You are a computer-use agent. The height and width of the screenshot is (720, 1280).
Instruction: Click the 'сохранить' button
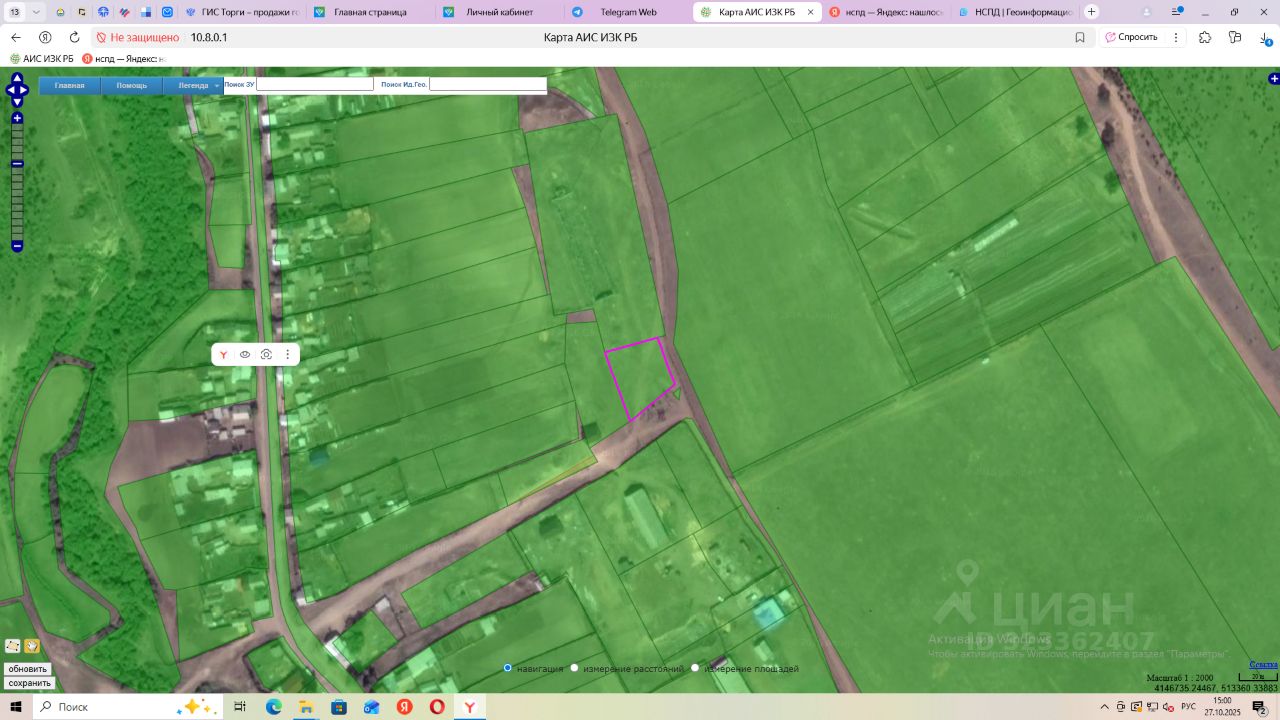[29, 683]
